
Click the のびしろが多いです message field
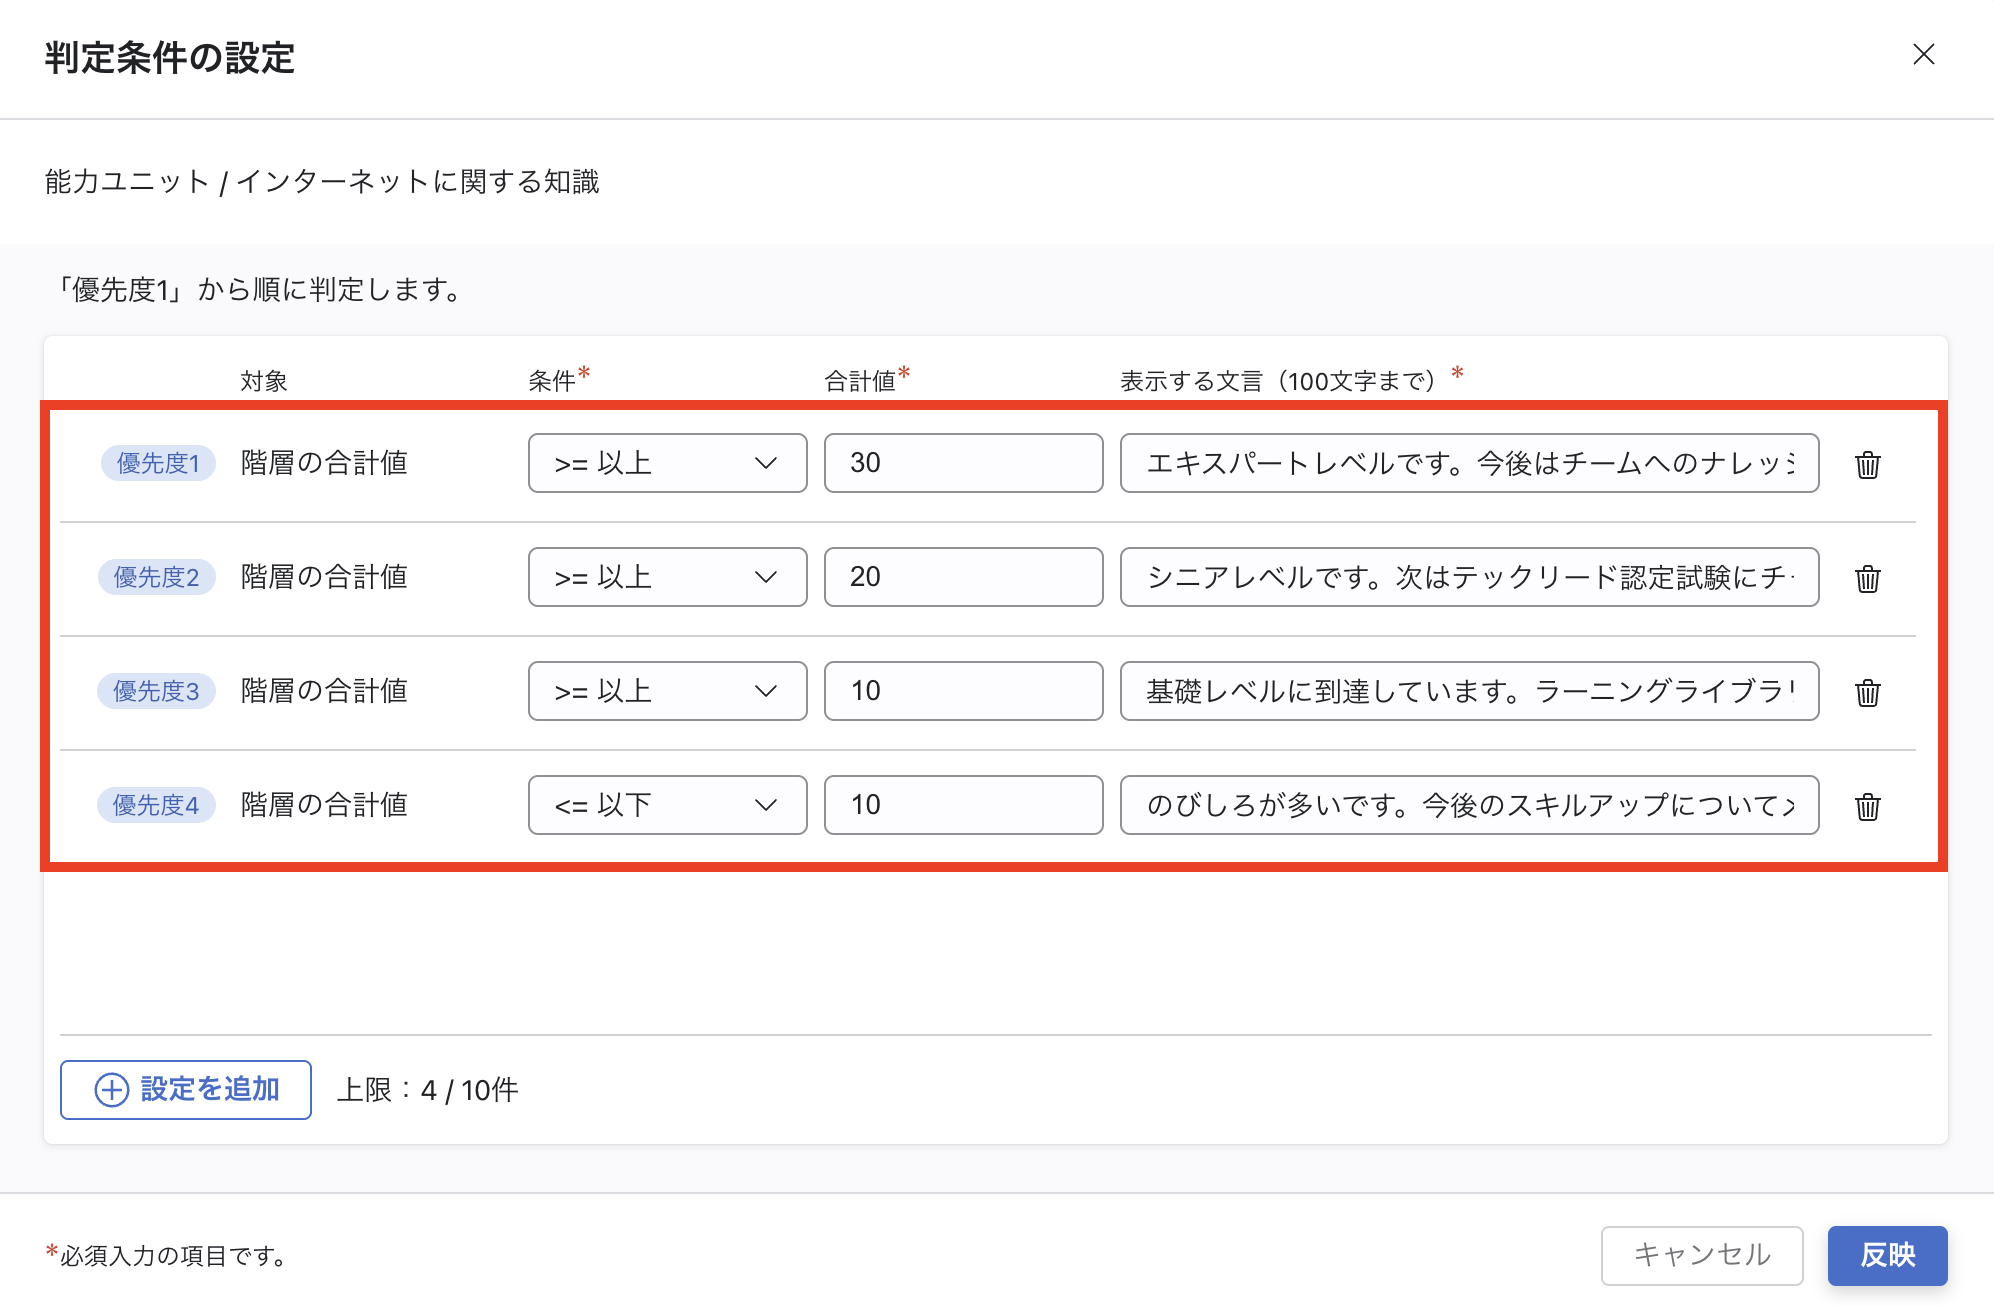[1469, 805]
